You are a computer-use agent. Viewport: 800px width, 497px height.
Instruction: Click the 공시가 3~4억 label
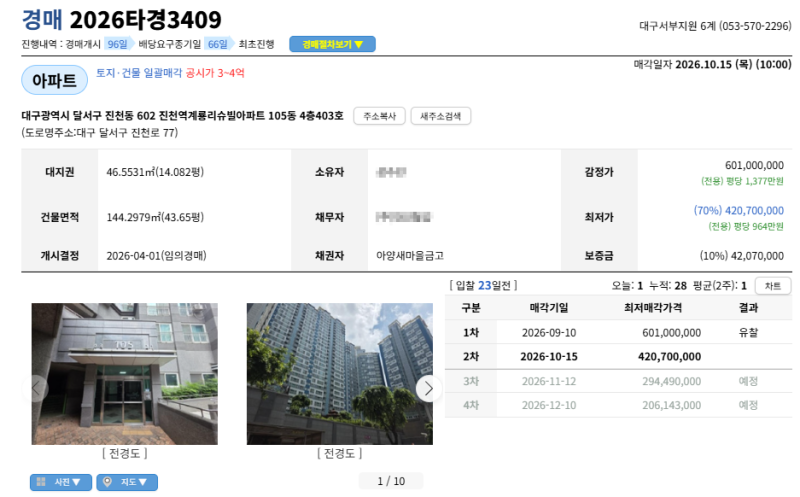(215, 73)
